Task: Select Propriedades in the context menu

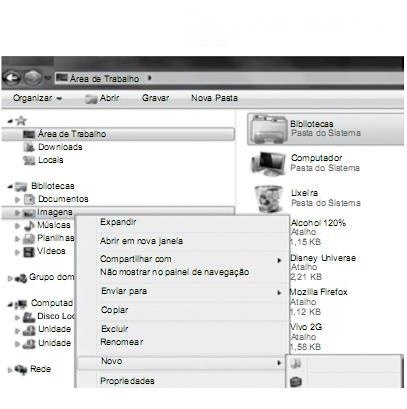Action: pos(127,381)
